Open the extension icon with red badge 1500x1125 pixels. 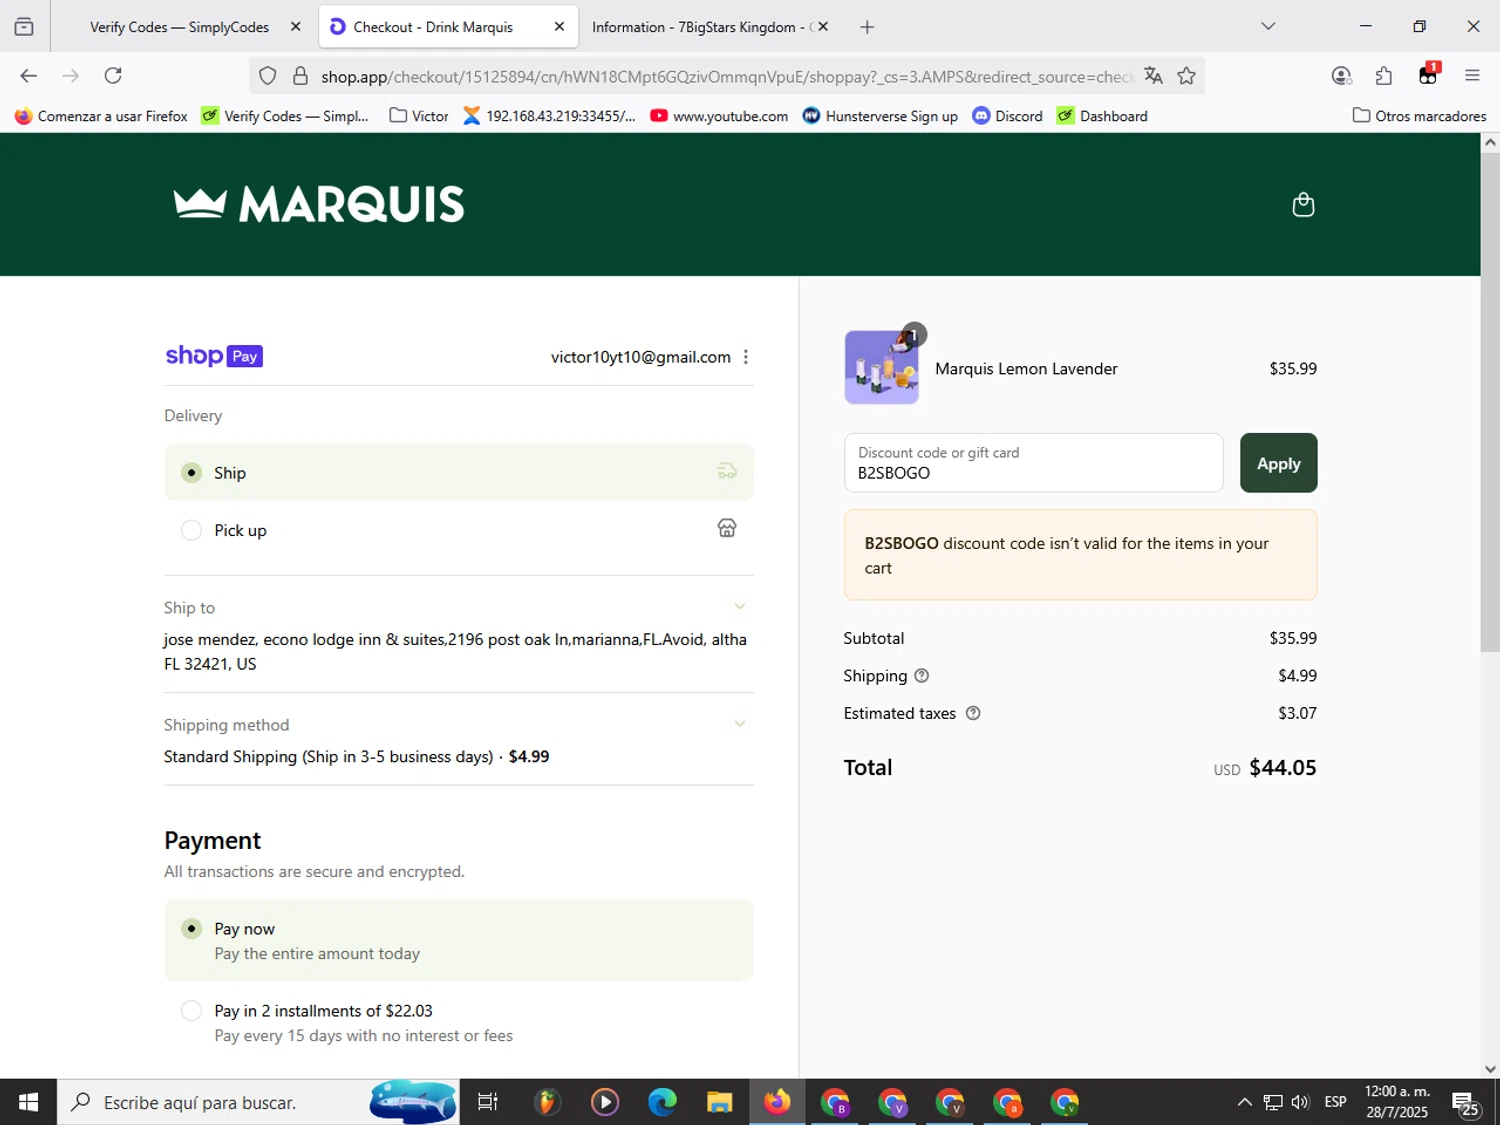pyautogui.click(x=1428, y=74)
